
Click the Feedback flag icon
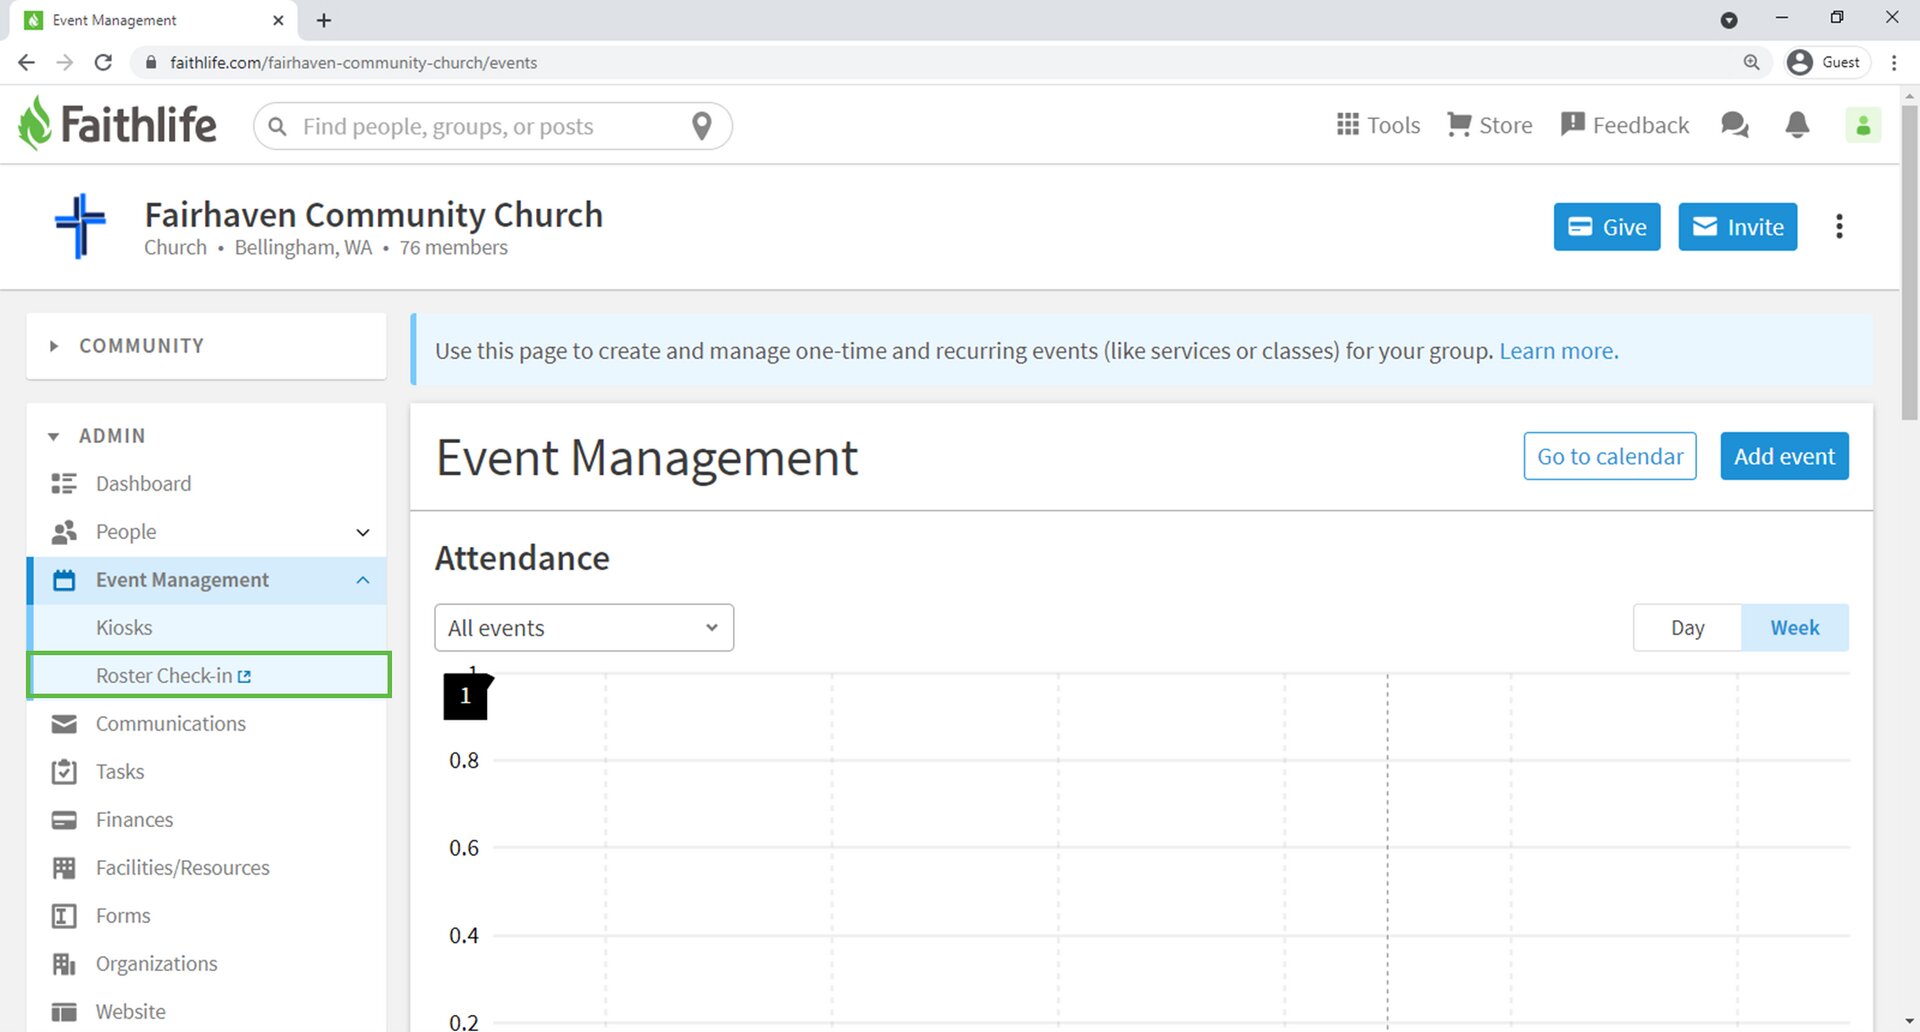point(1573,124)
